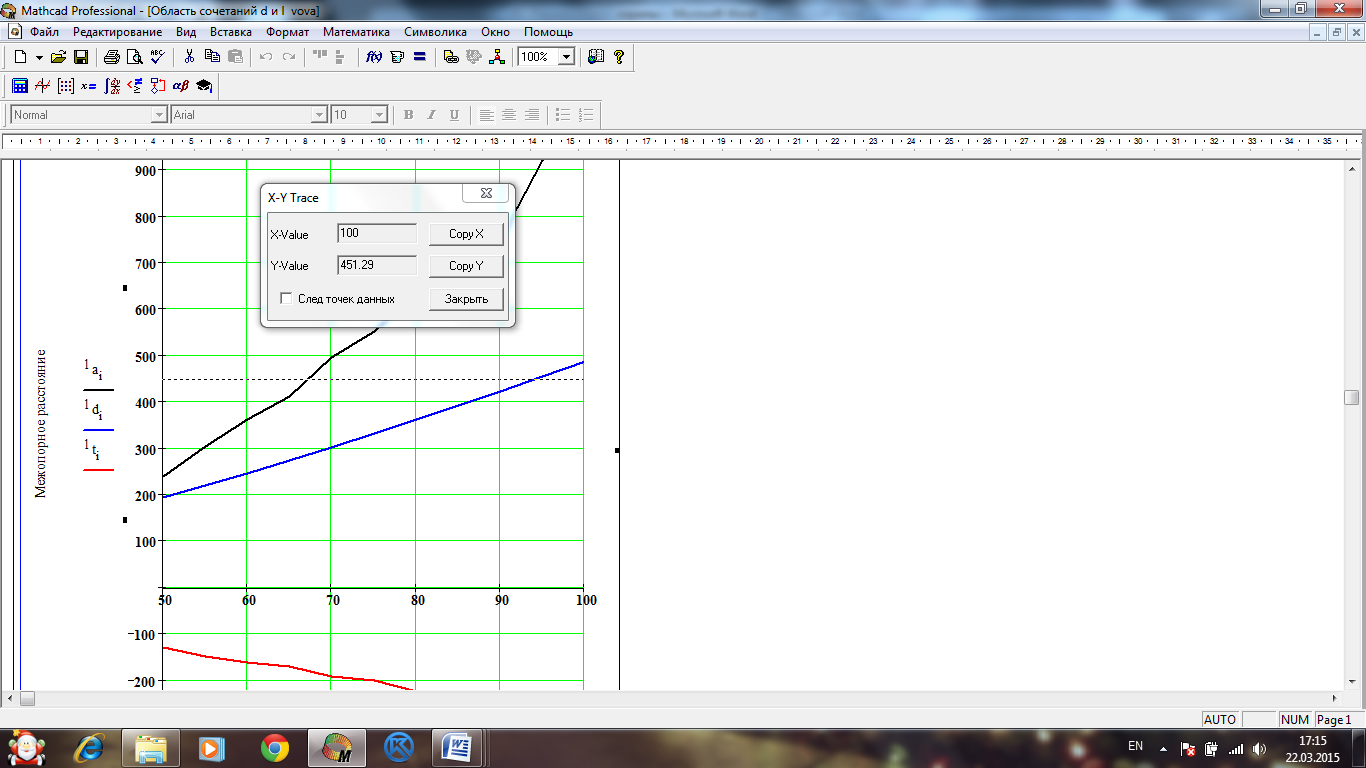The height and width of the screenshot is (768, 1366).
Task: Click the Calculate equals-sign icon
Action: click(x=419, y=57)
